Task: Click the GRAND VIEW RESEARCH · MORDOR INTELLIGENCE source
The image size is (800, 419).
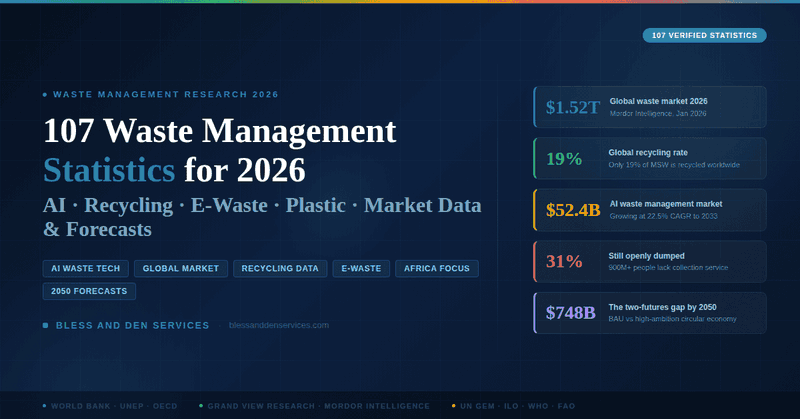Action: (318, 406)
